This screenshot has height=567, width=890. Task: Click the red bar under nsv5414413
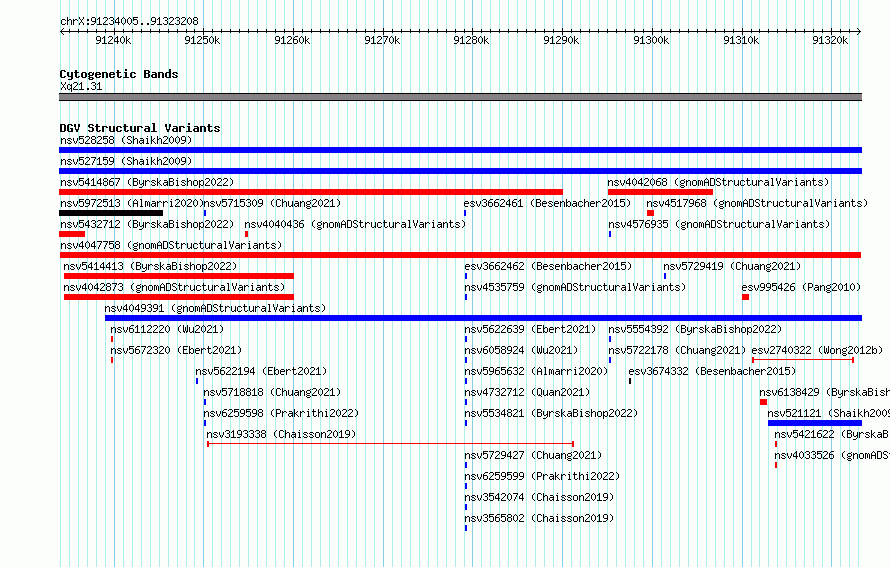(179, 276)
